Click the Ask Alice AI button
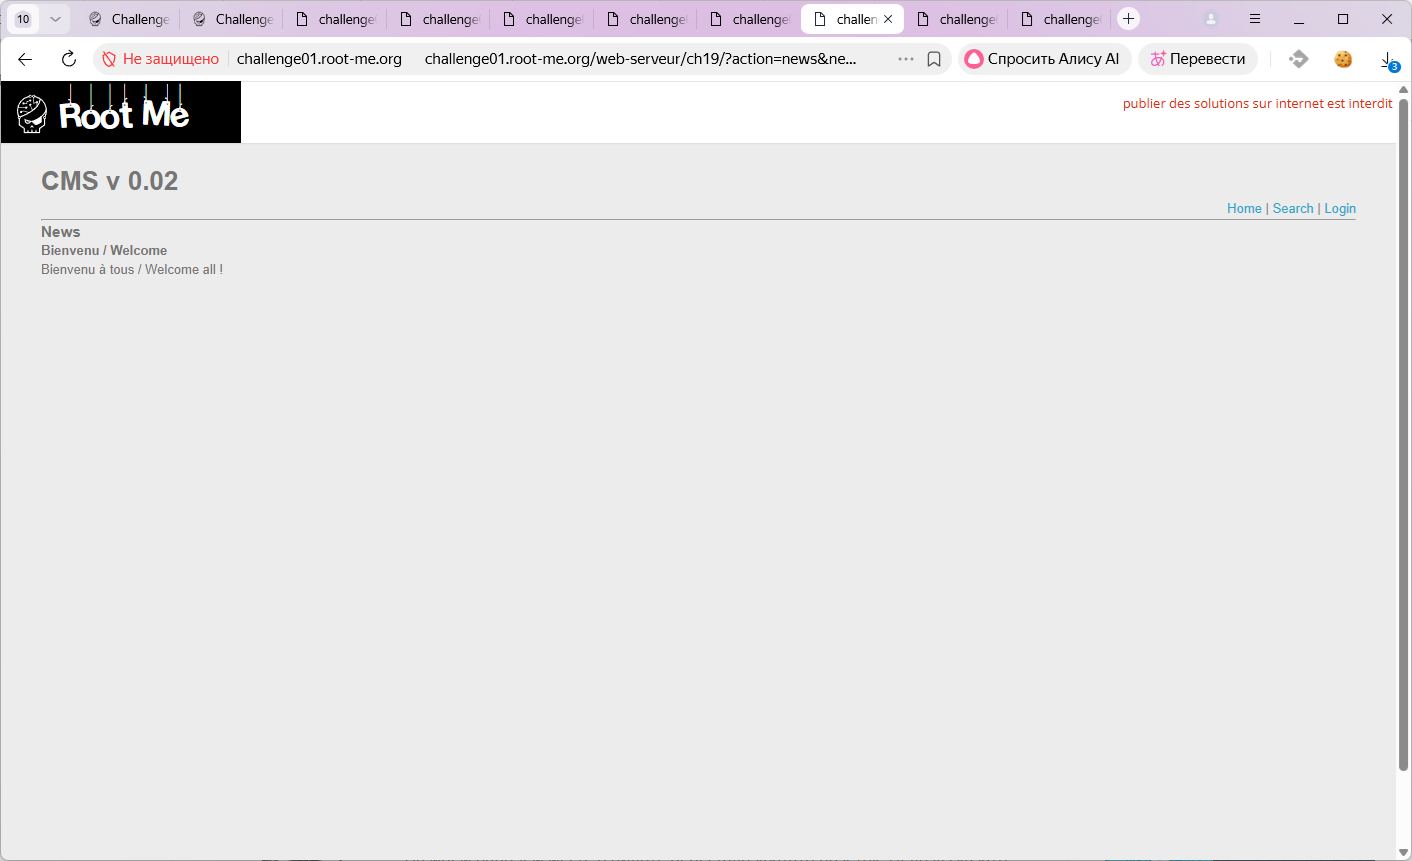 point(1044,59)
